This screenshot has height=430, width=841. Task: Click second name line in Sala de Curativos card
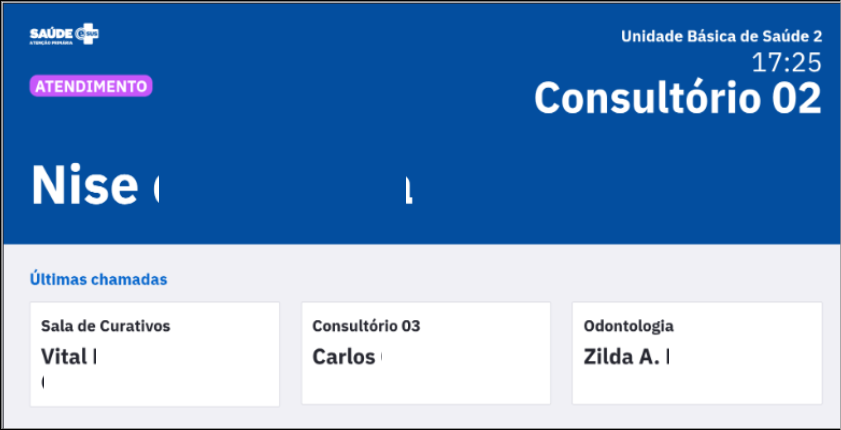tap(43, 382)
